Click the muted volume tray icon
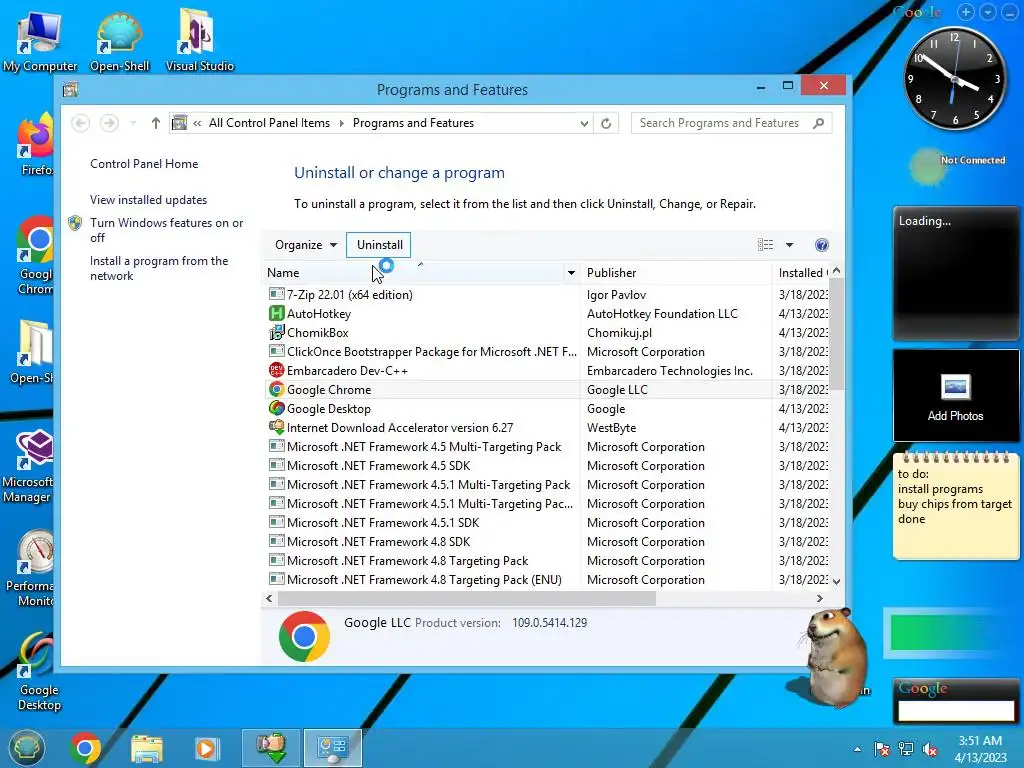This screenshot has width=1024, height=768. pyautogui.click(x=930, y=749)
